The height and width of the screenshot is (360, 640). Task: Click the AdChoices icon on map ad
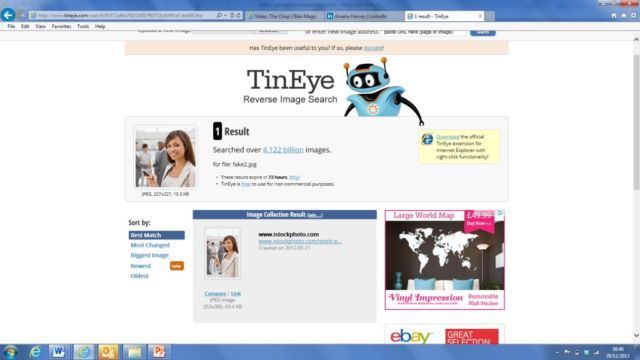point(500,213)
